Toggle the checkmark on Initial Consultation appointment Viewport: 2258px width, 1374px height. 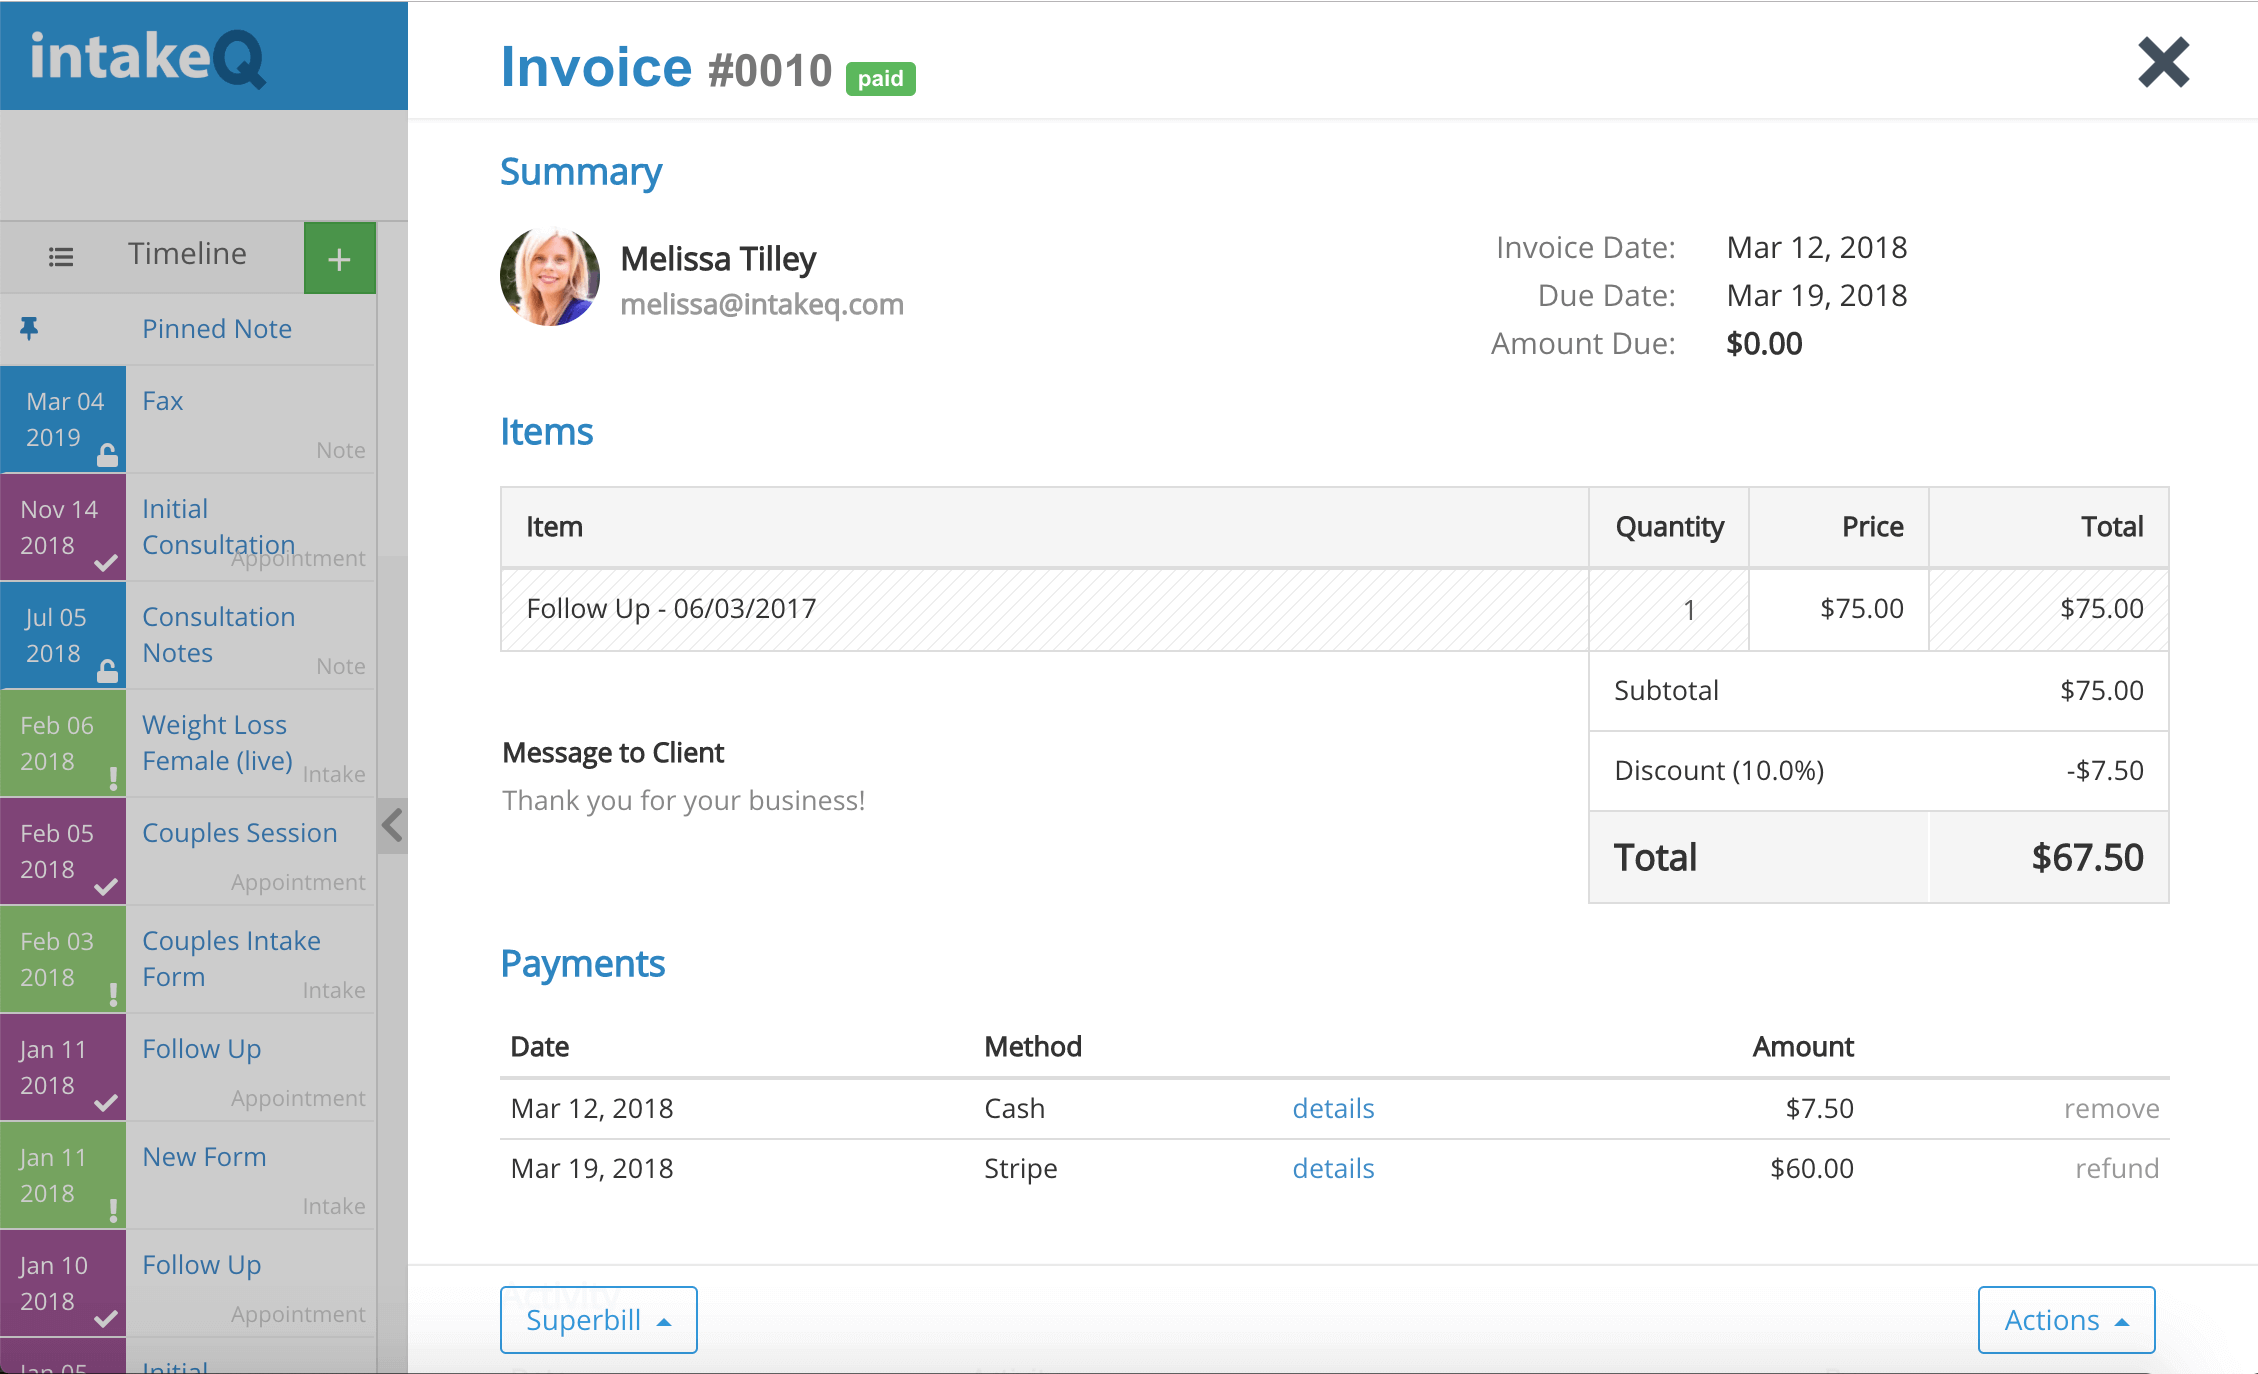click(106, 562)
